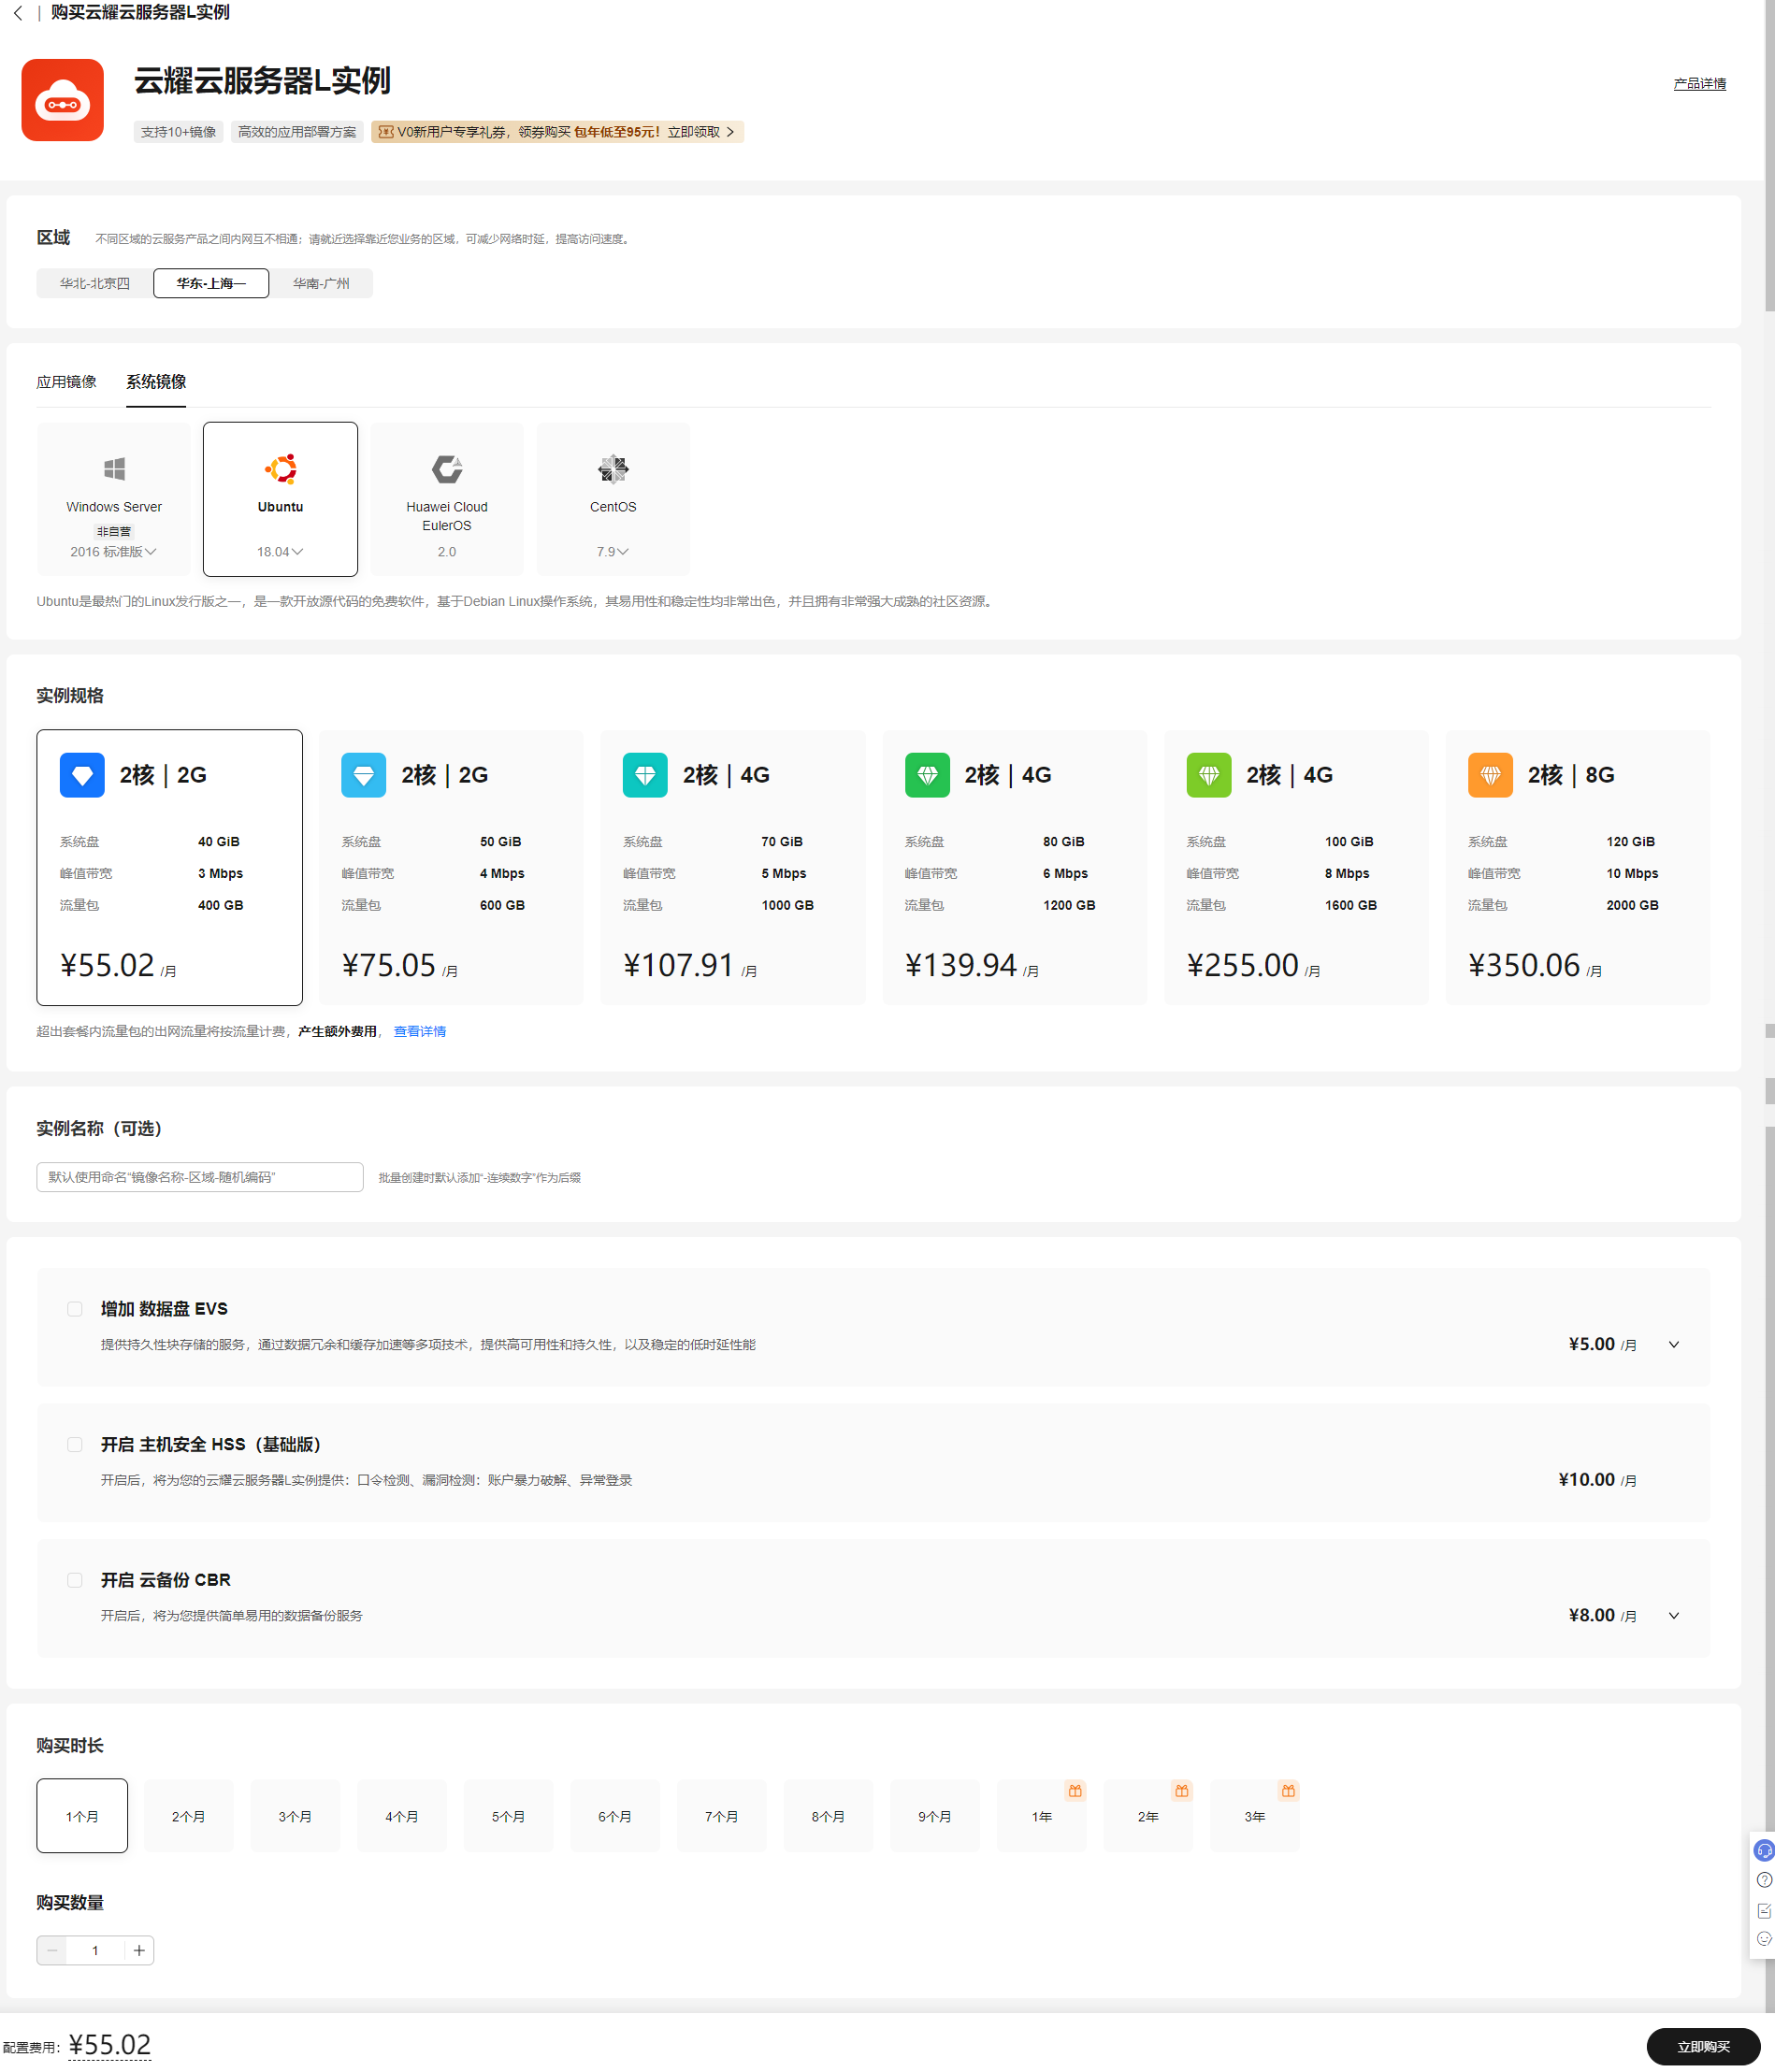Select the 3年 duration option

1255,1816
